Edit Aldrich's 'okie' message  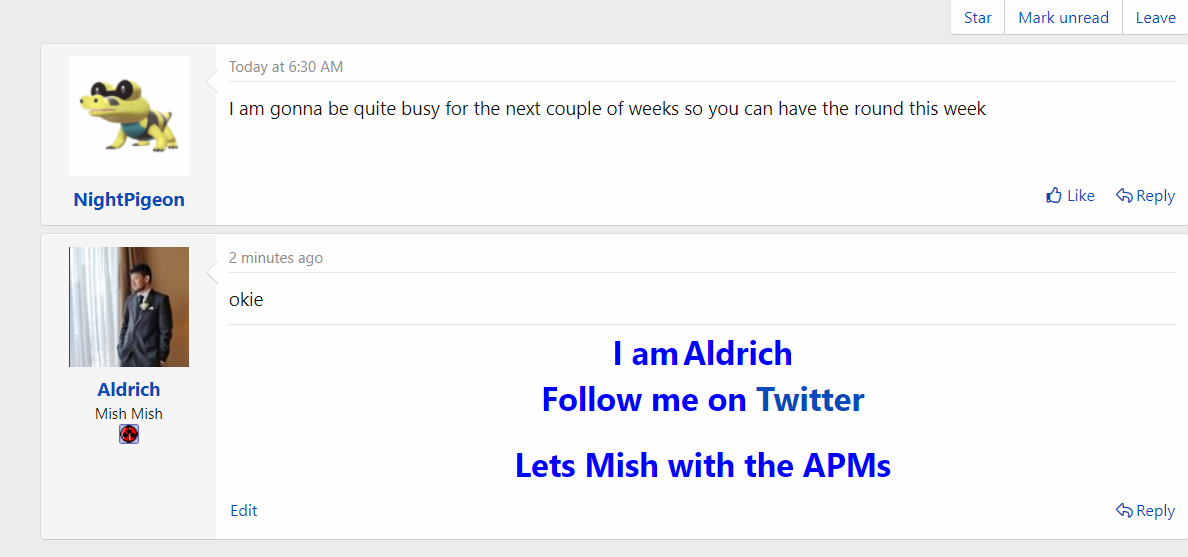tap(244, 511)
